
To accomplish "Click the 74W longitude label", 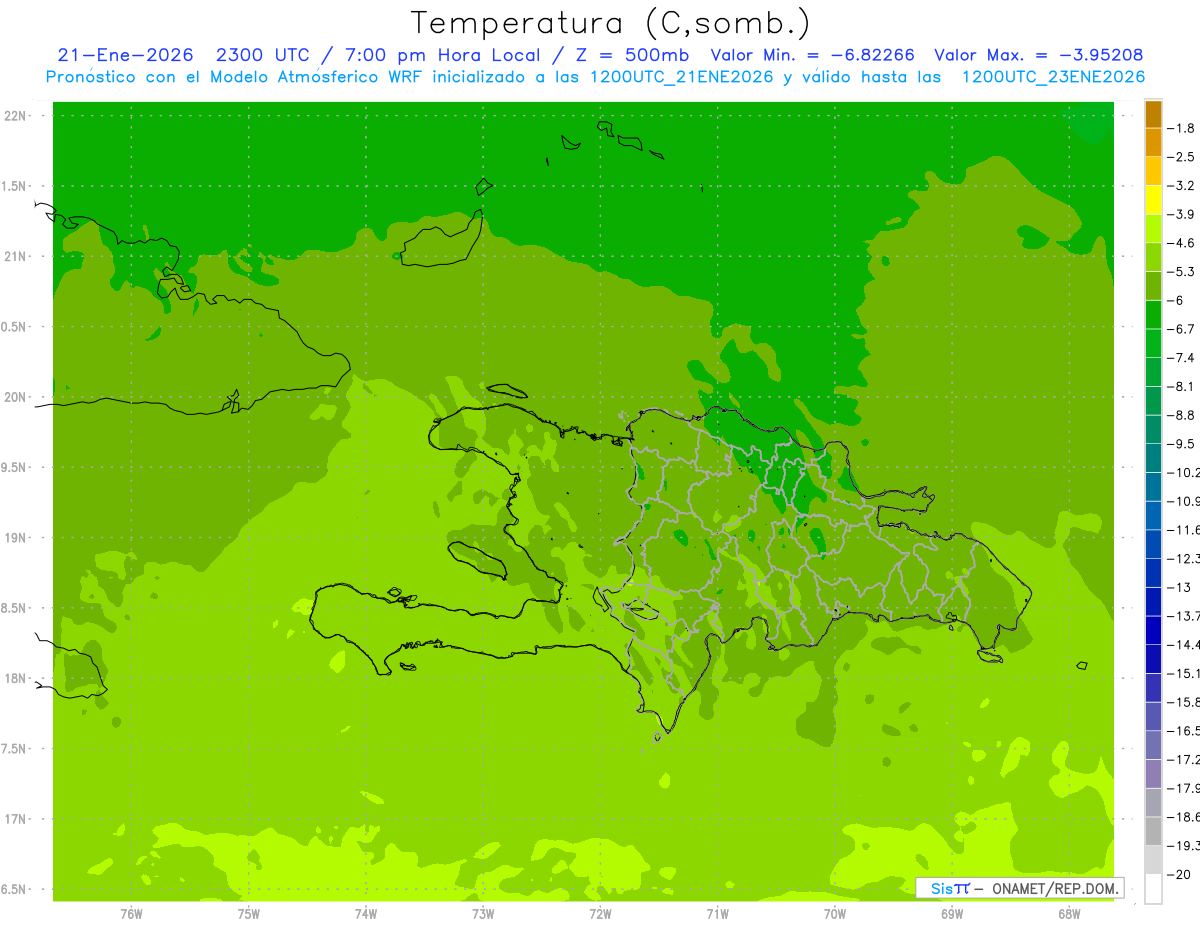I will point(366,914).
